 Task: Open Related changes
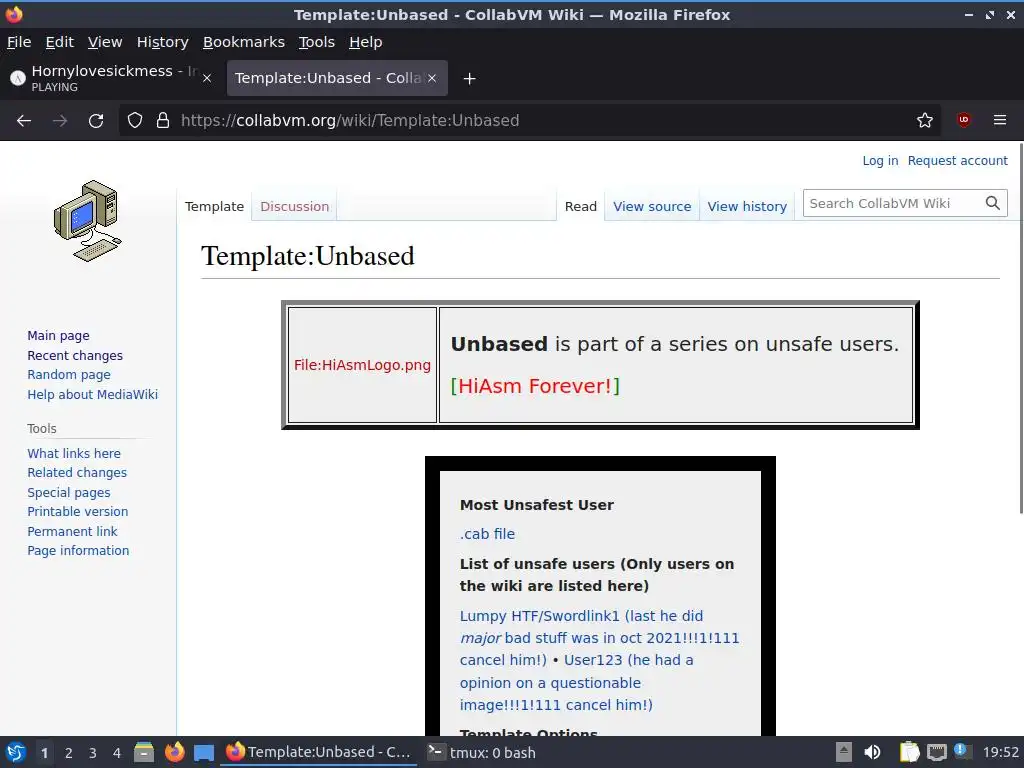coord(77,472)
